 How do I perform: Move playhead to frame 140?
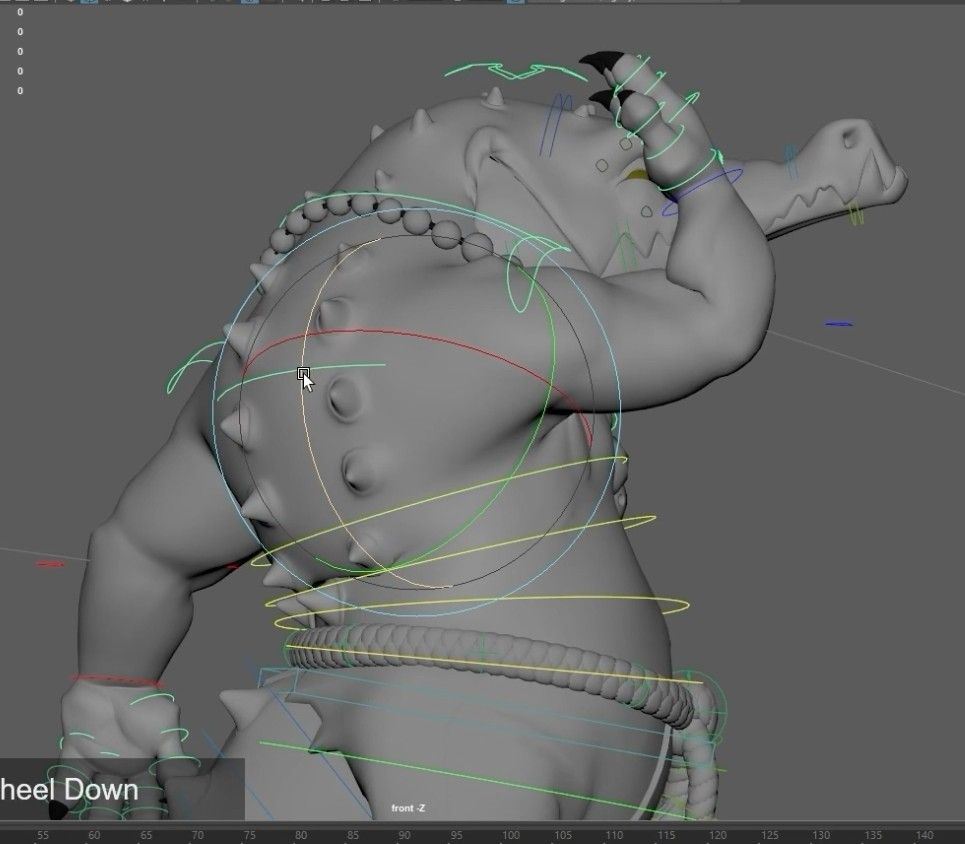pos(925,835)
